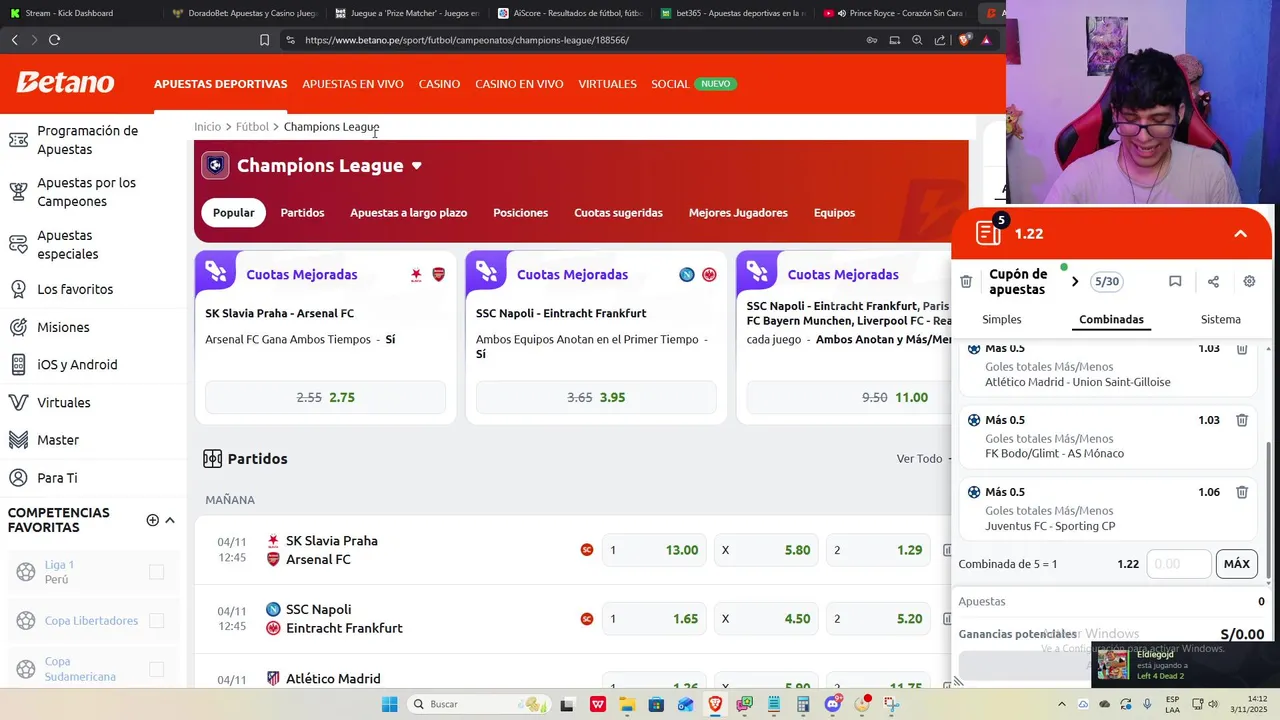Open Apuestas en Vivo menu
Screen dimensions: 1280x720
(353, 84)
